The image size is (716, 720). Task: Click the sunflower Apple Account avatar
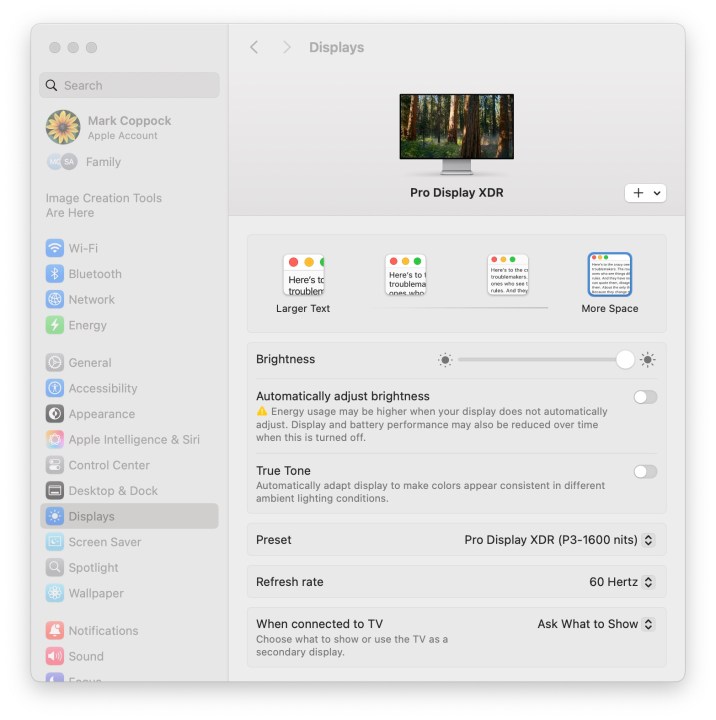pos(63,127)
